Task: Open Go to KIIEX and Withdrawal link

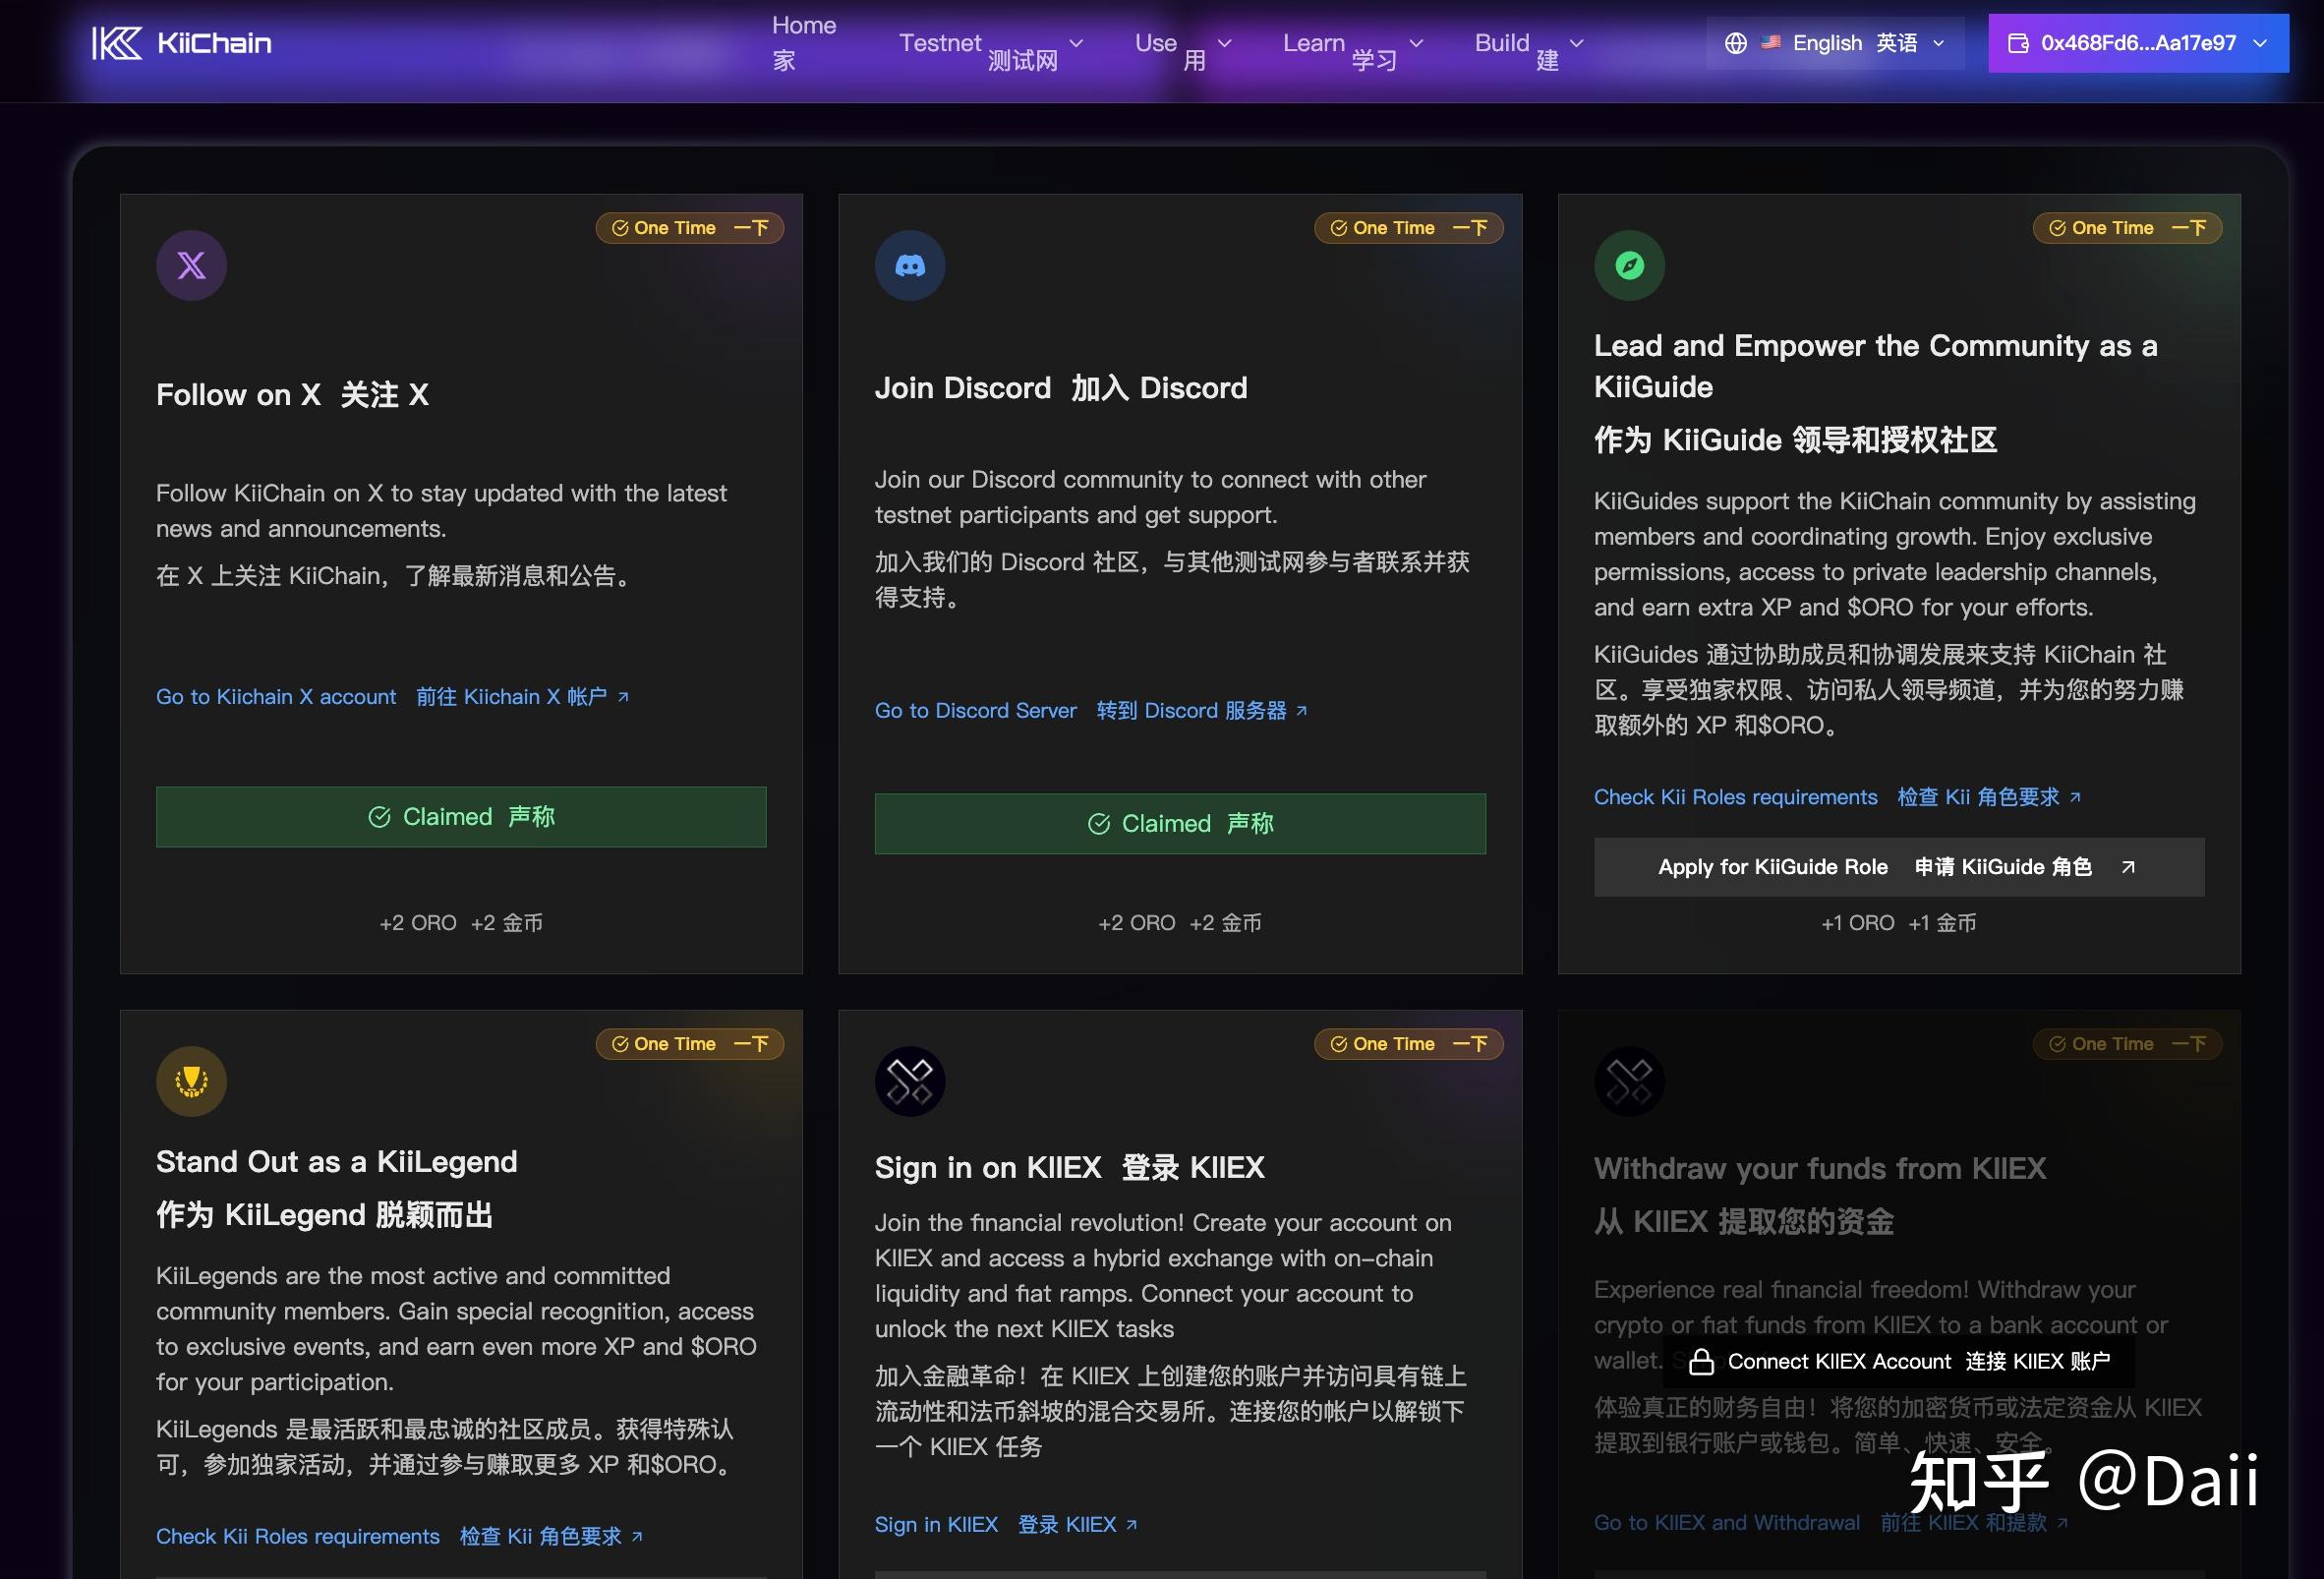Action: click(1821, 1522)
